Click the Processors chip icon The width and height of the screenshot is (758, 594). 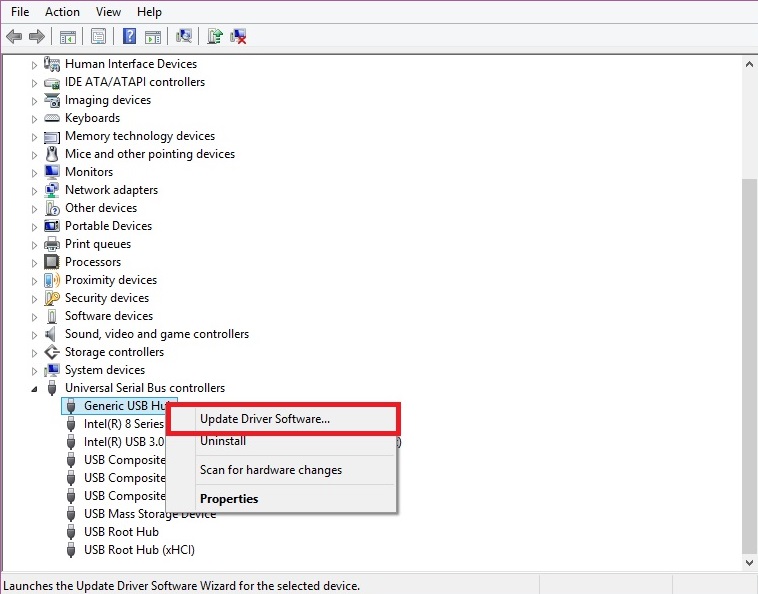52,262
